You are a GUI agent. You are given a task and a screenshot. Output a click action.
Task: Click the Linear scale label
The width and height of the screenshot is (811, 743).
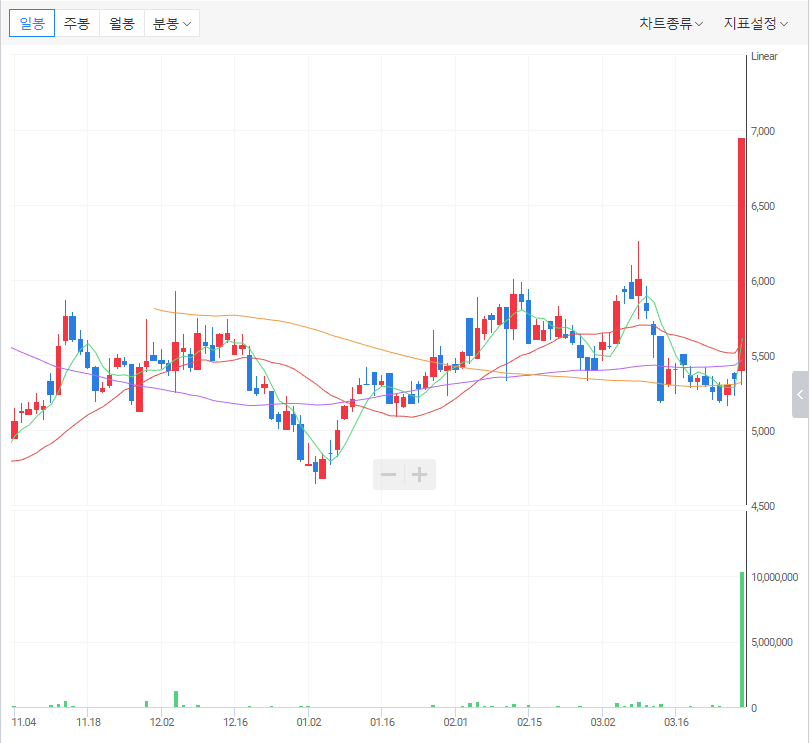[764, 56]
